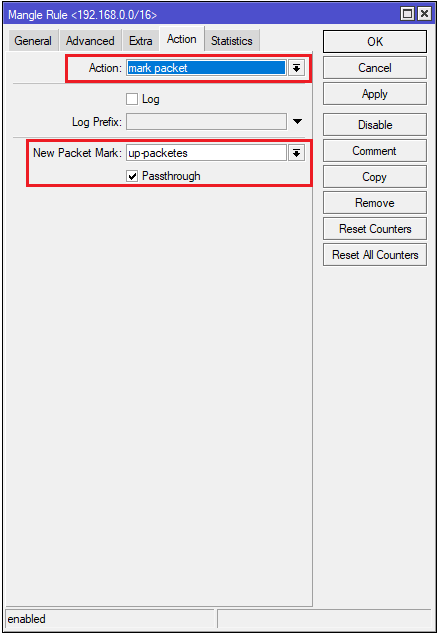Click into the New Packet Mark field
440x636 pixels.
[206, 153]
